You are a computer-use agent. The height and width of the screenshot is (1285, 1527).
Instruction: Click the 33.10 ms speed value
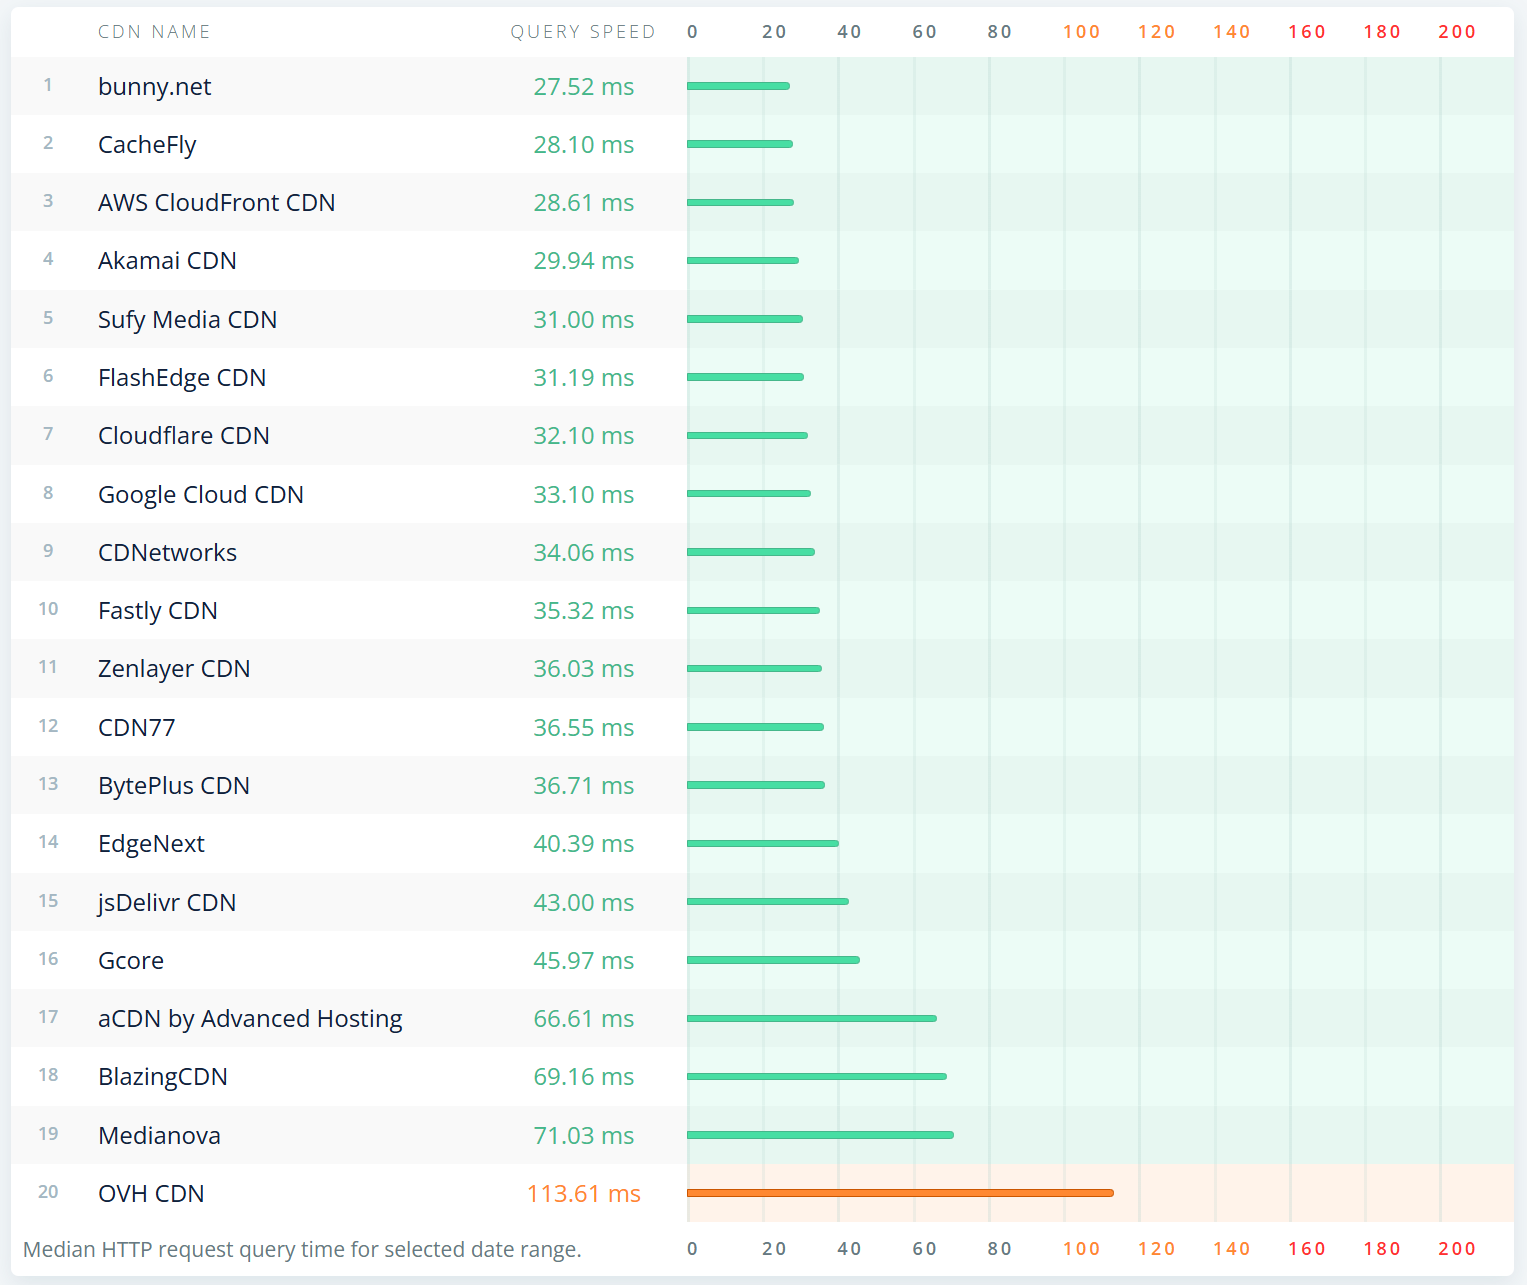584,495
